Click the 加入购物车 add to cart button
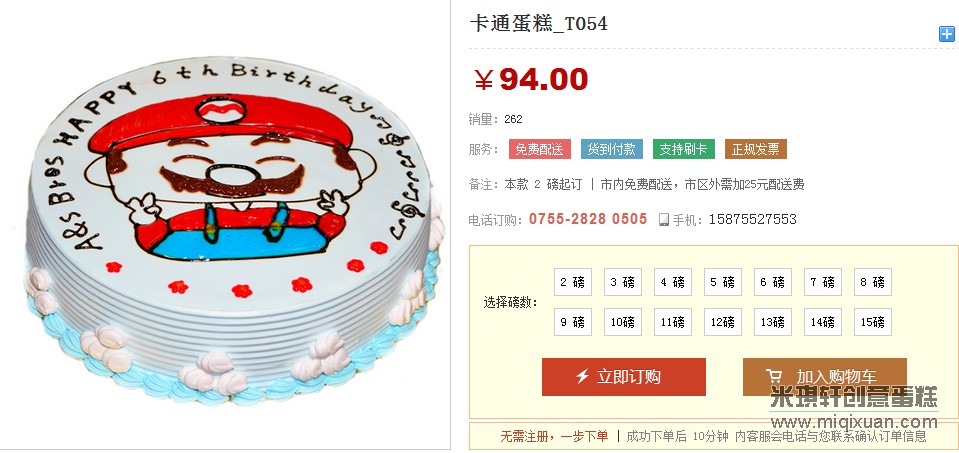Viewport: 959px width, 453px height. (824, 377)
